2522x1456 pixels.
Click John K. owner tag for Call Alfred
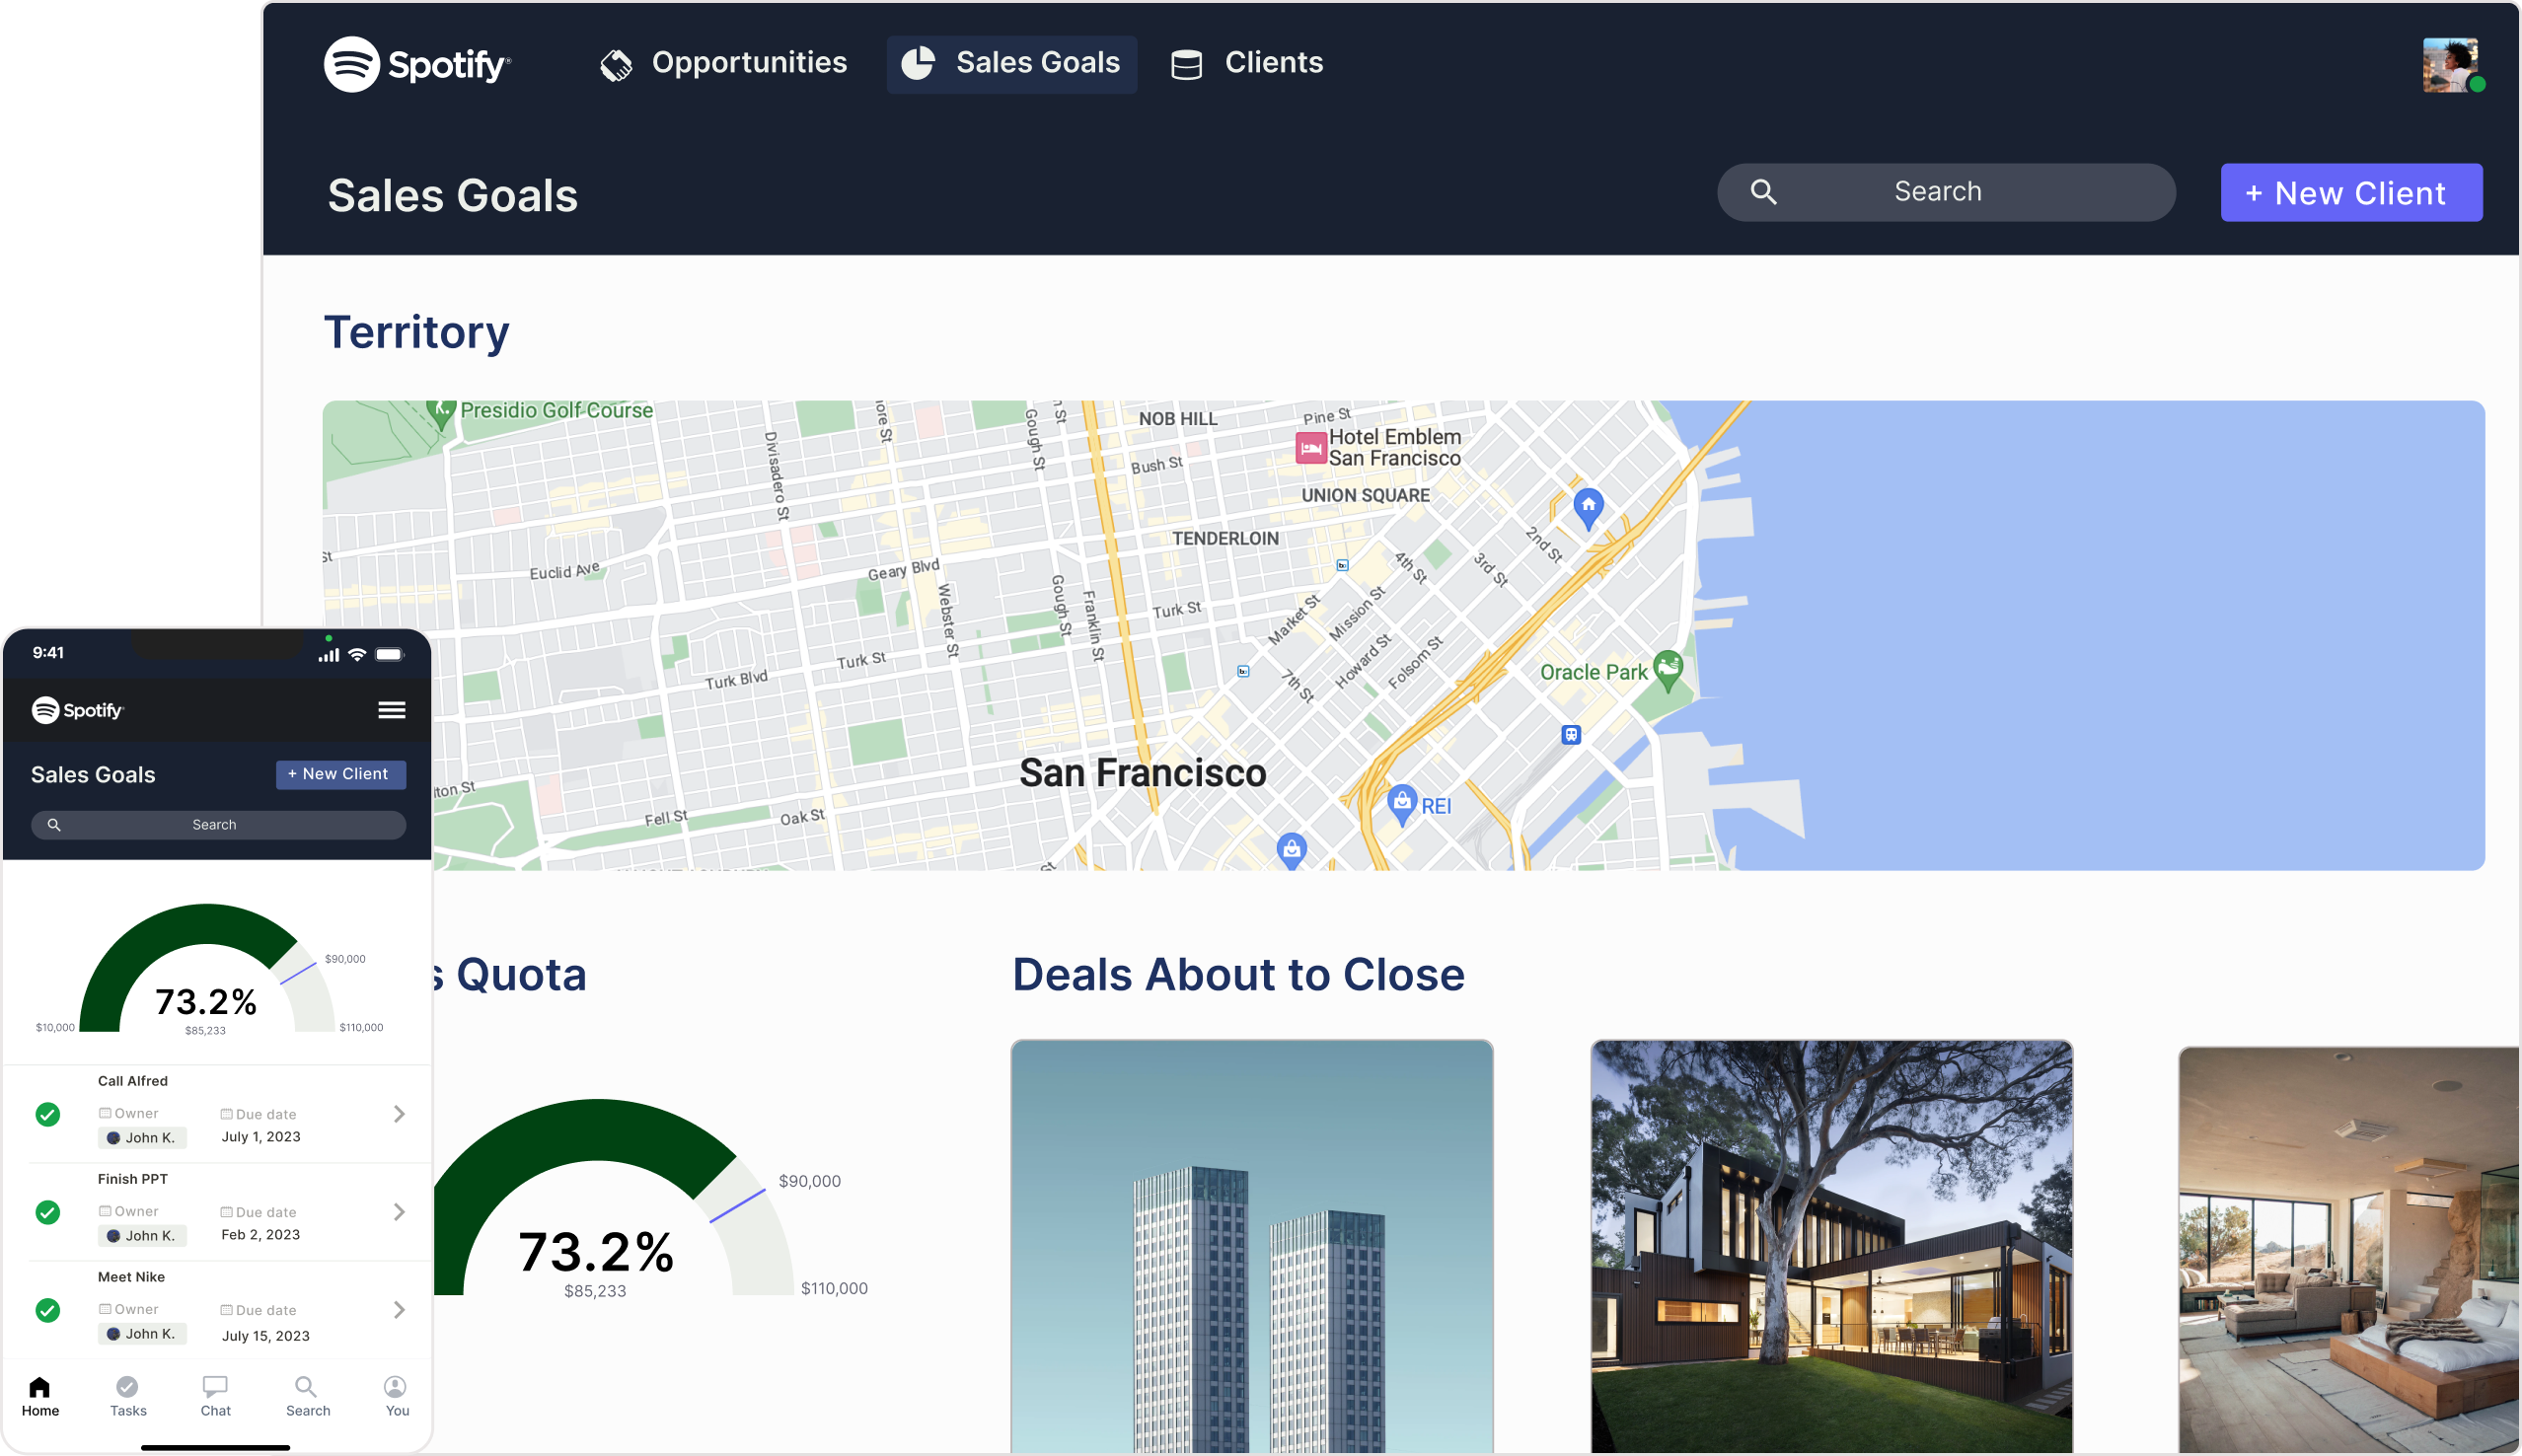[142, 1138]
